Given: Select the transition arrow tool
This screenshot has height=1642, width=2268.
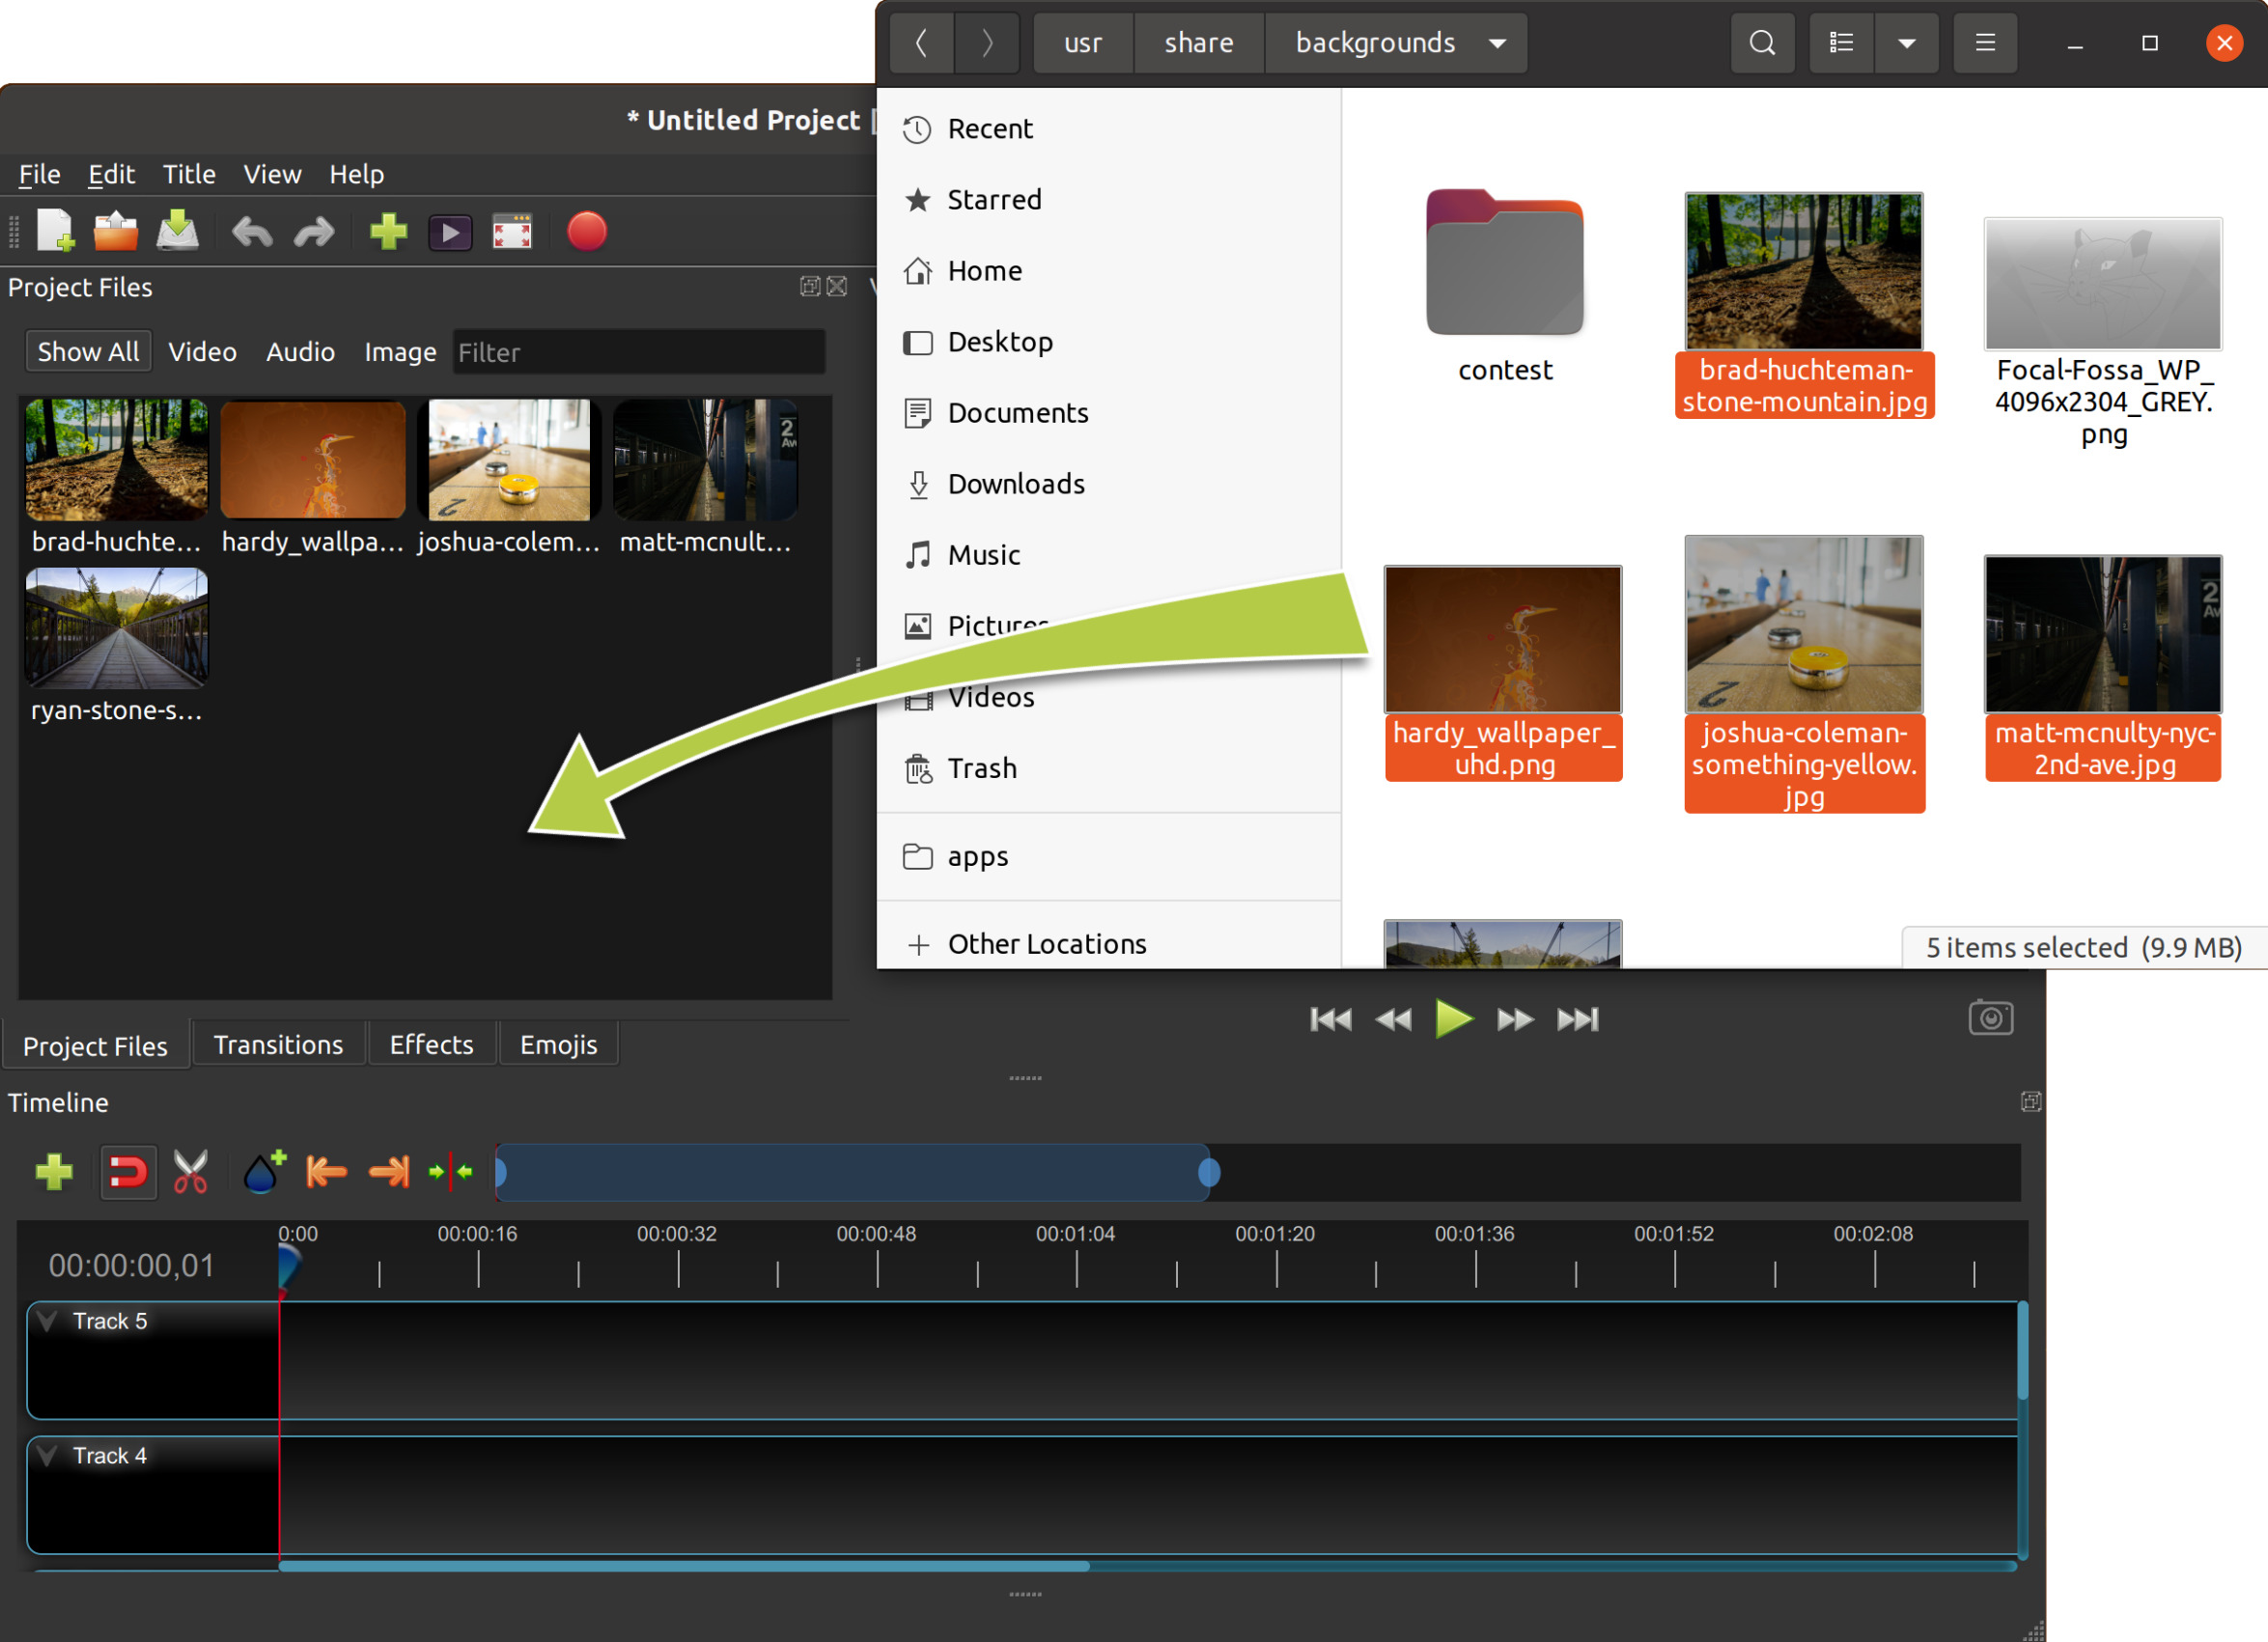Looking at the screenshot, I should pos(447,1172).
